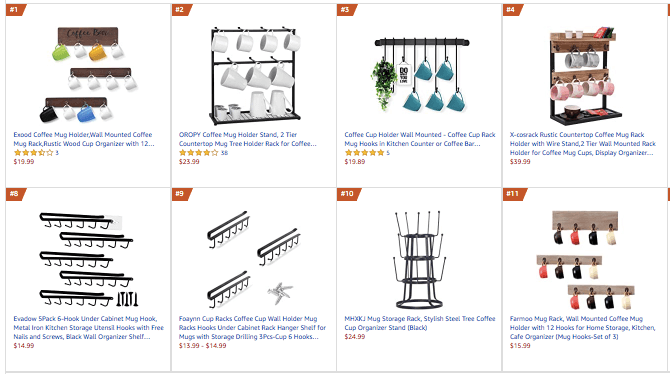670x374 pixels.
Task: Open the Foaynn three racks image
Action: (x=254, y=259)
